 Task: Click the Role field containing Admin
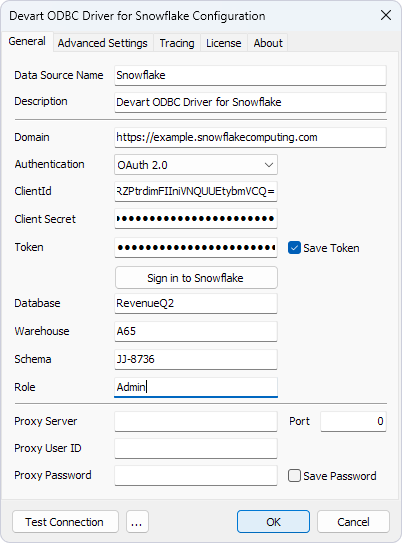[x=196, y=387]
